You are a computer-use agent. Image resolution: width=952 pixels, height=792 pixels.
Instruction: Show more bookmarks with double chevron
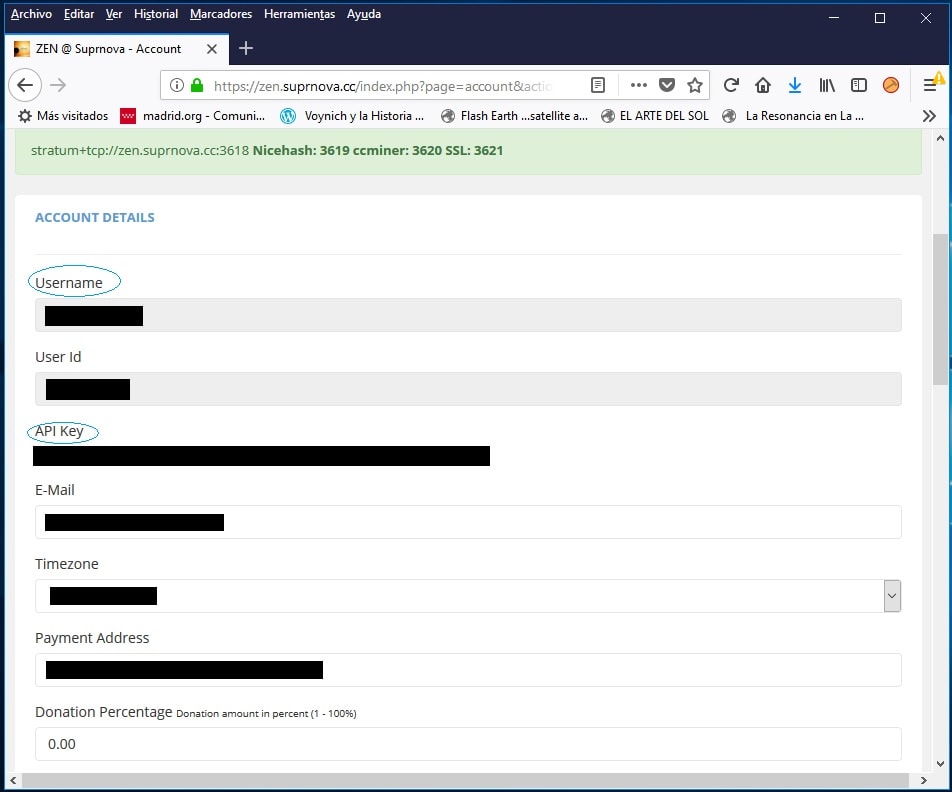click(929, 116)
